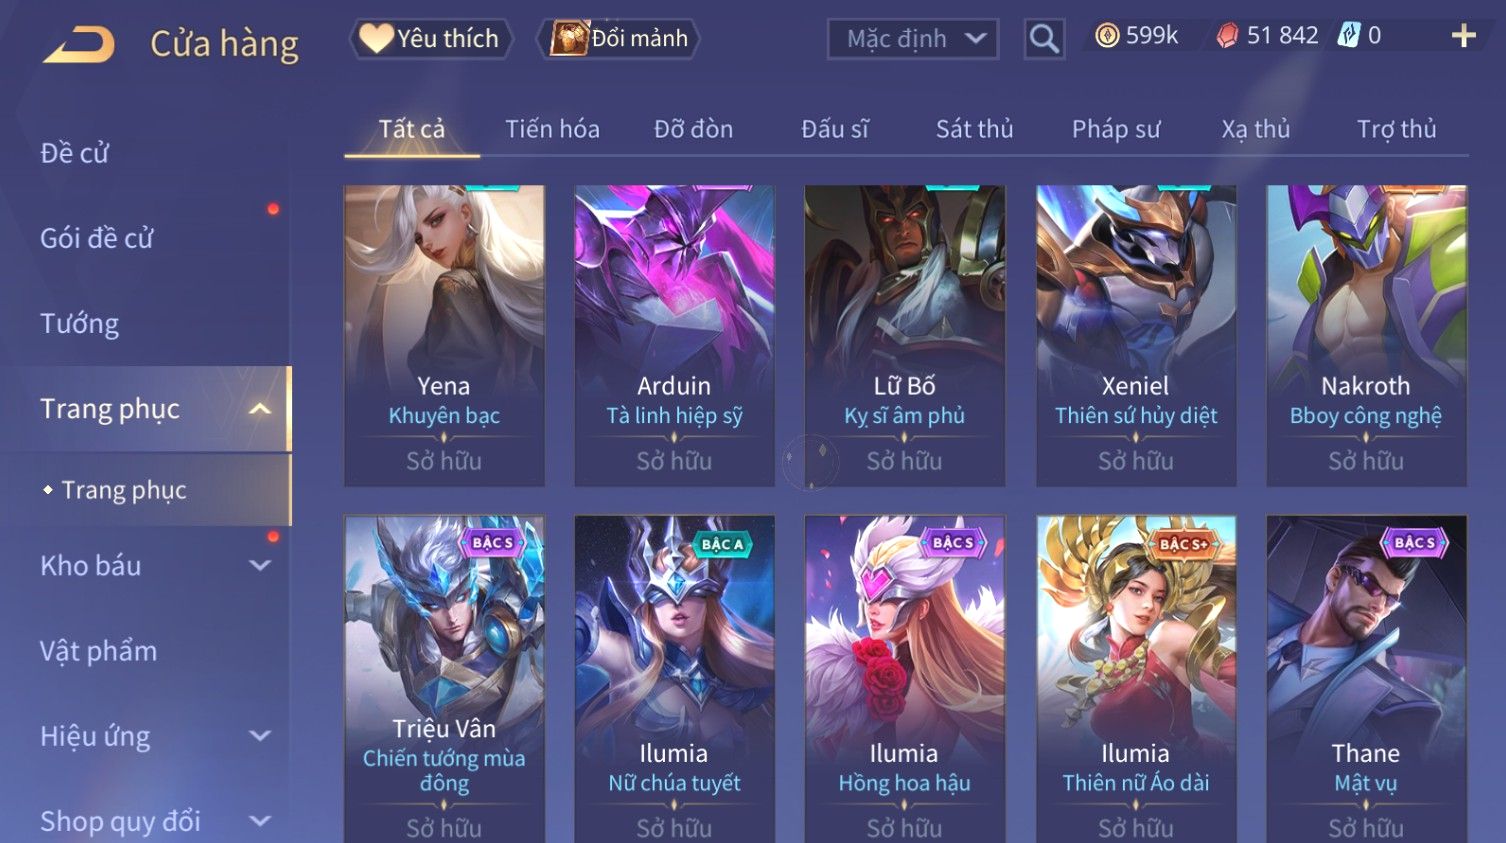Tap the gold coin balance icon
The height and width of the screenshot is (843, 1506).
(x=1107, y=36)
